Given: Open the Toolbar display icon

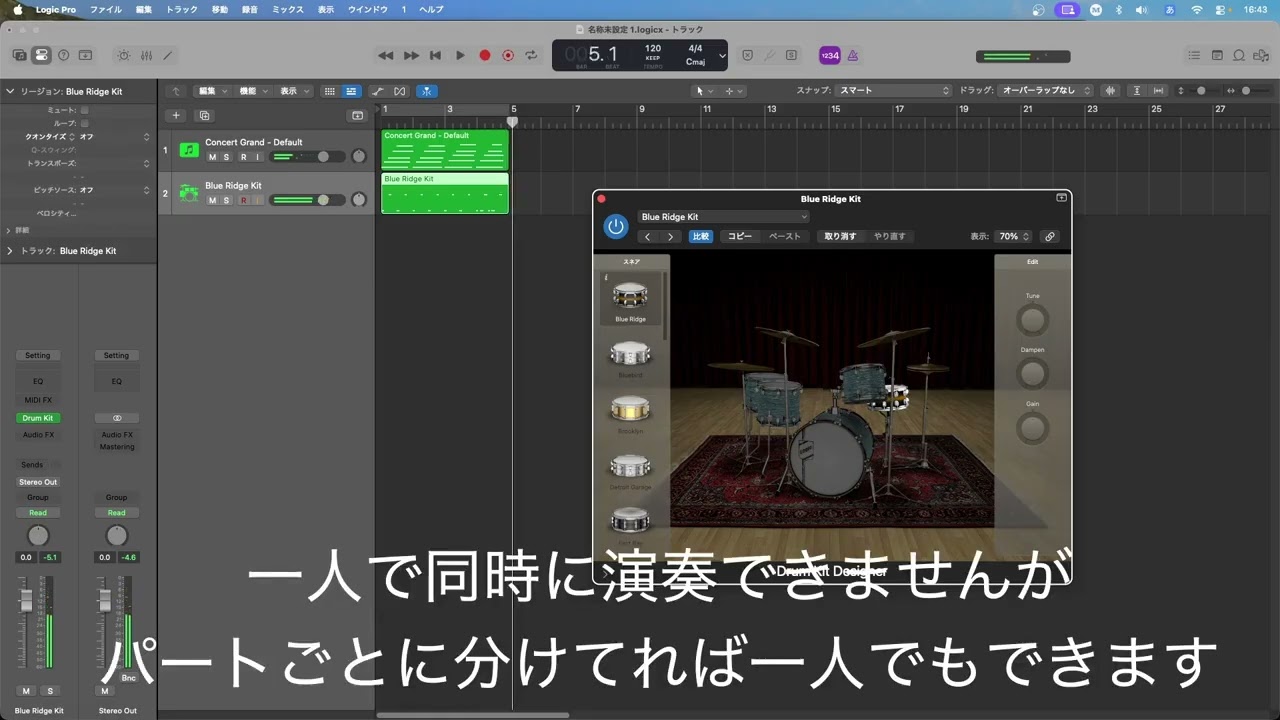Looking at the screenshot, I should [x=85, y=56].
